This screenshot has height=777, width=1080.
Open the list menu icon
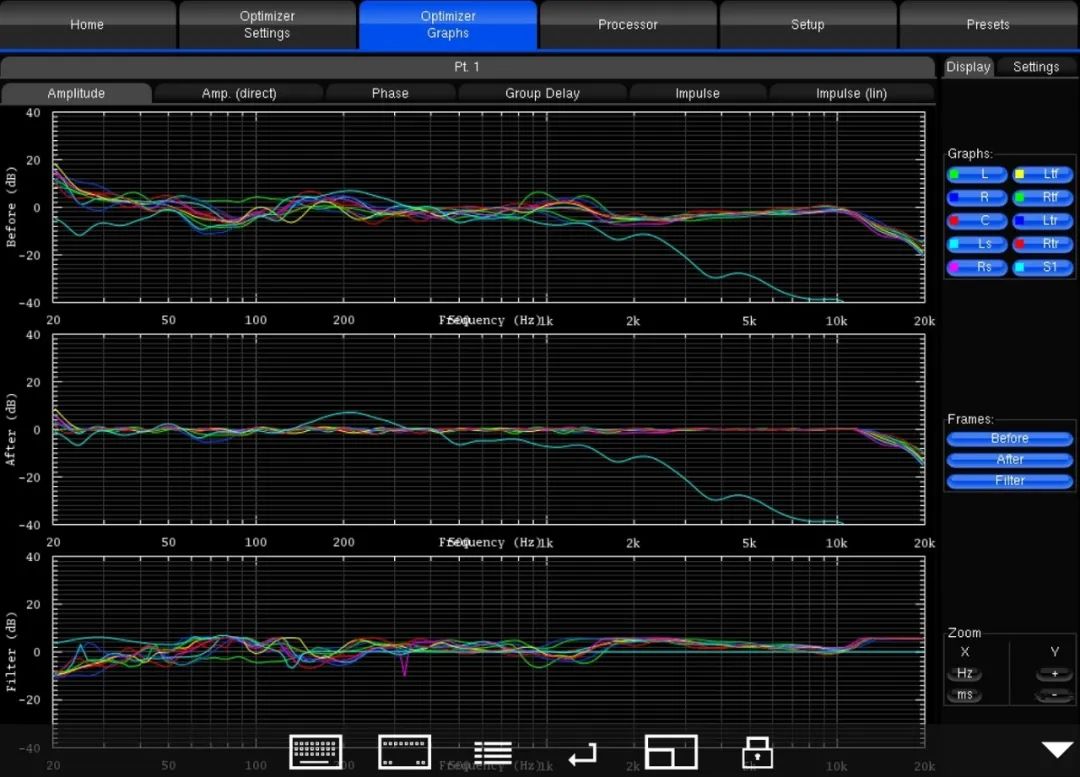[493, 753]
